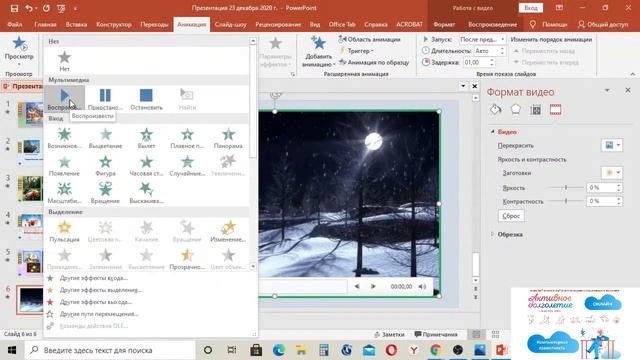This screenshot has width=640, height=360.
Task: Open the Заметки notes button
Action: pos(389,334)
